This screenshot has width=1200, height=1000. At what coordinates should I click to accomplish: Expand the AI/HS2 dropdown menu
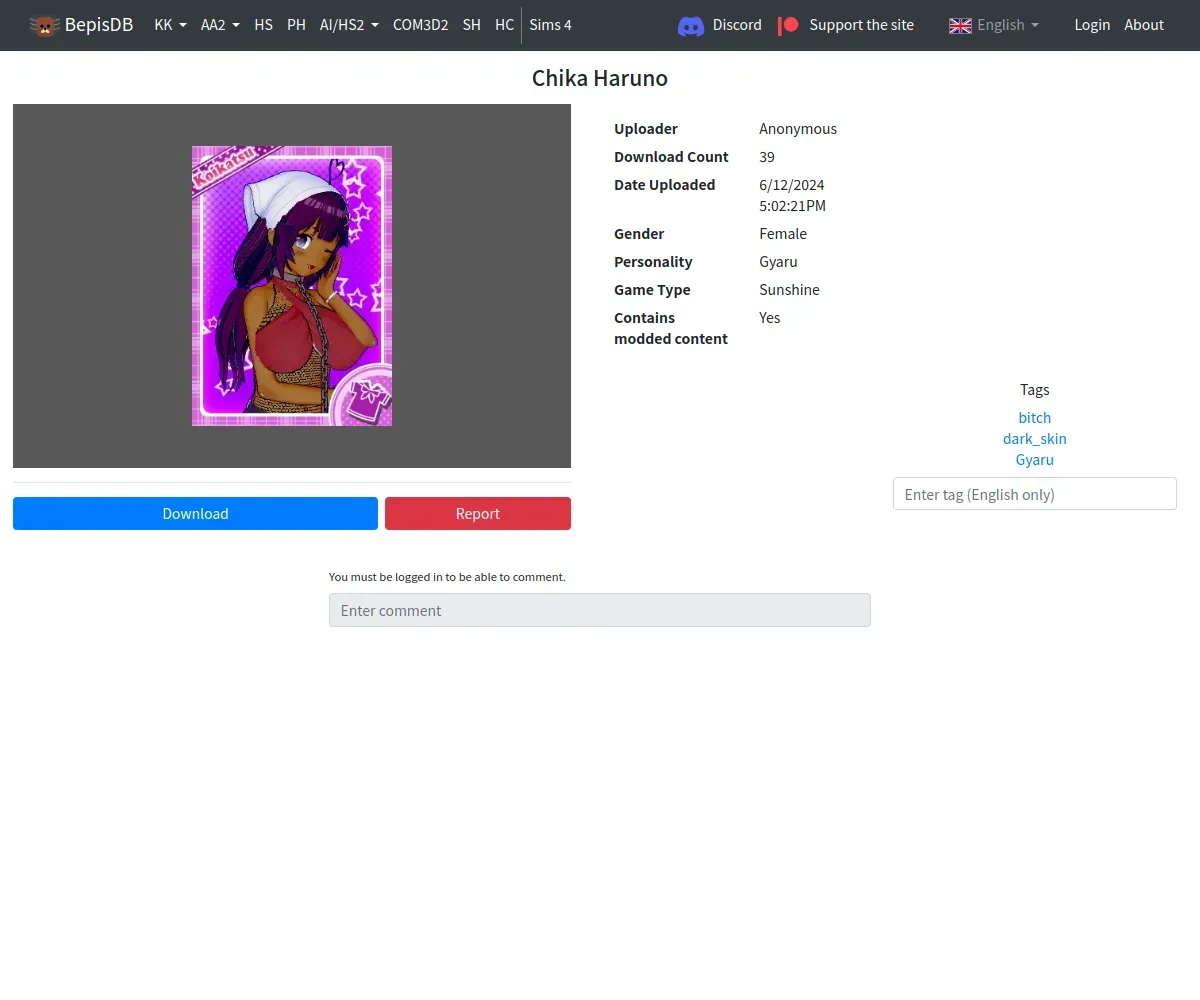[349, 25]
